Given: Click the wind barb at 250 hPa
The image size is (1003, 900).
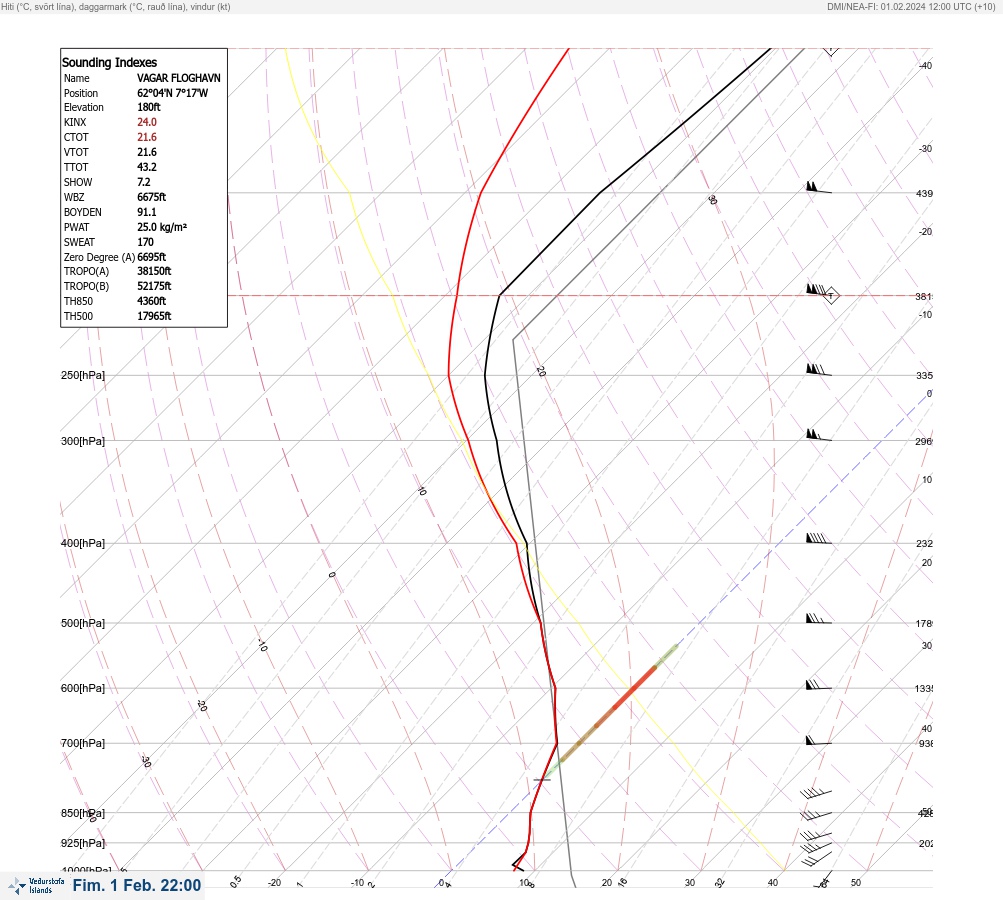Looking at the screenshot, I should point(818,370).
